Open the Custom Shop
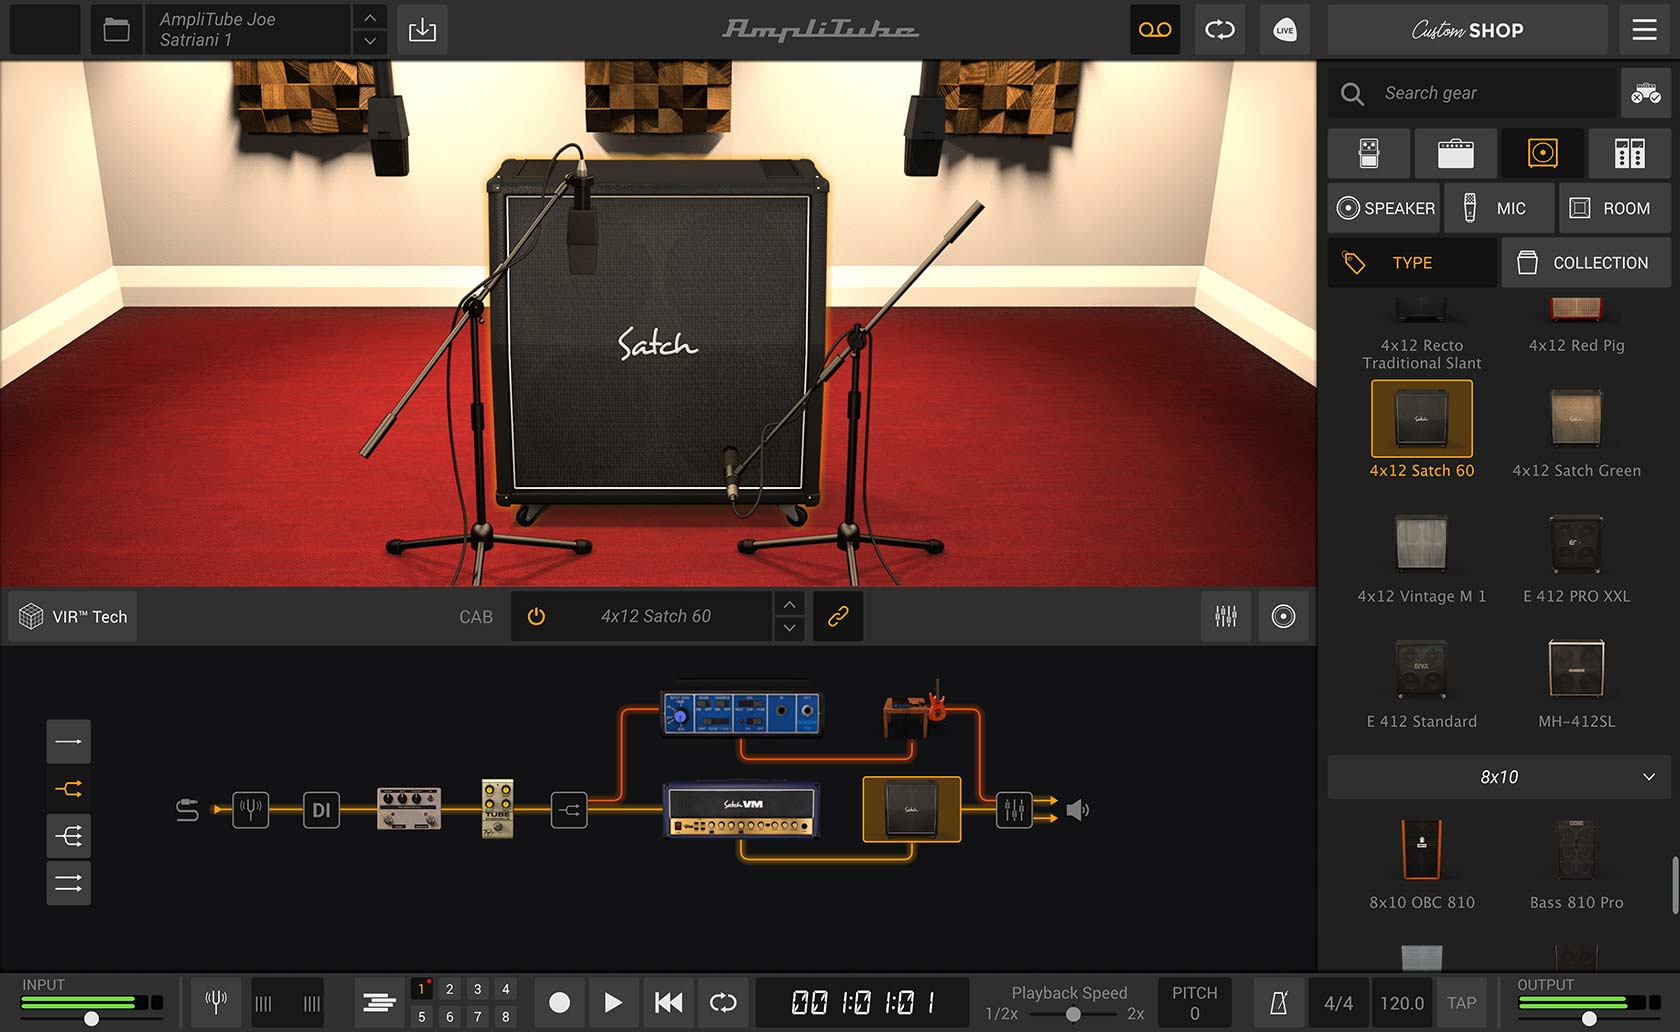This screenshot has height=1032, width=1680. 1467,30
